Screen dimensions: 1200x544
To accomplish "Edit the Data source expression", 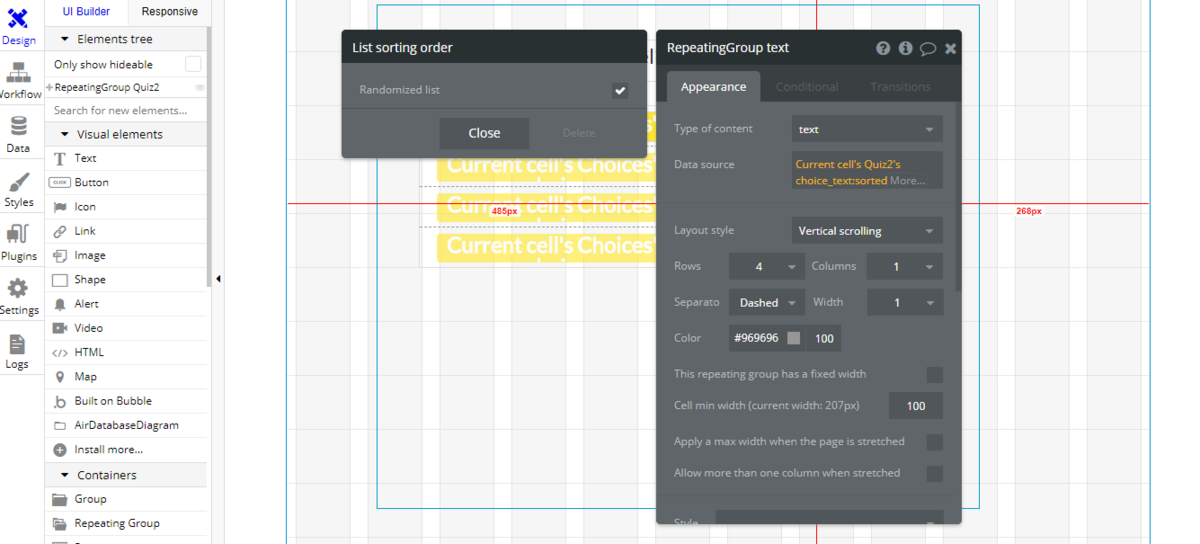I will (867, 170).
